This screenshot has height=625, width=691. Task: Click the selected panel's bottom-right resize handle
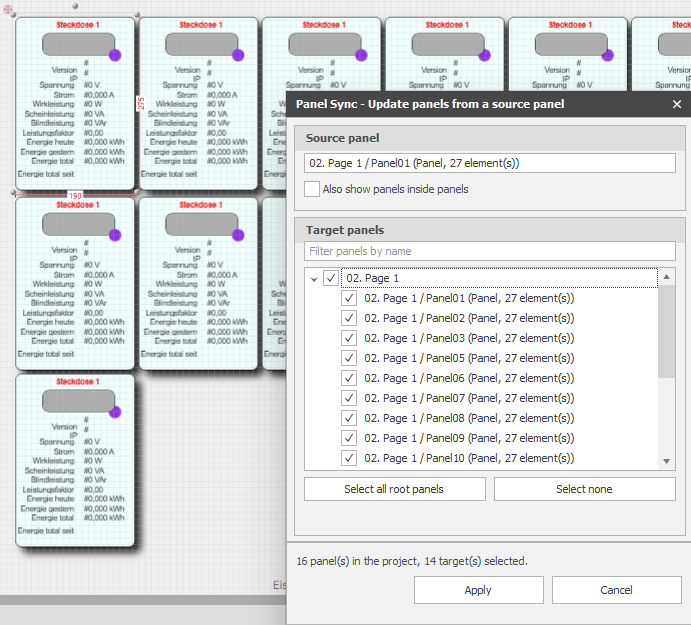[x=137, y=192]
